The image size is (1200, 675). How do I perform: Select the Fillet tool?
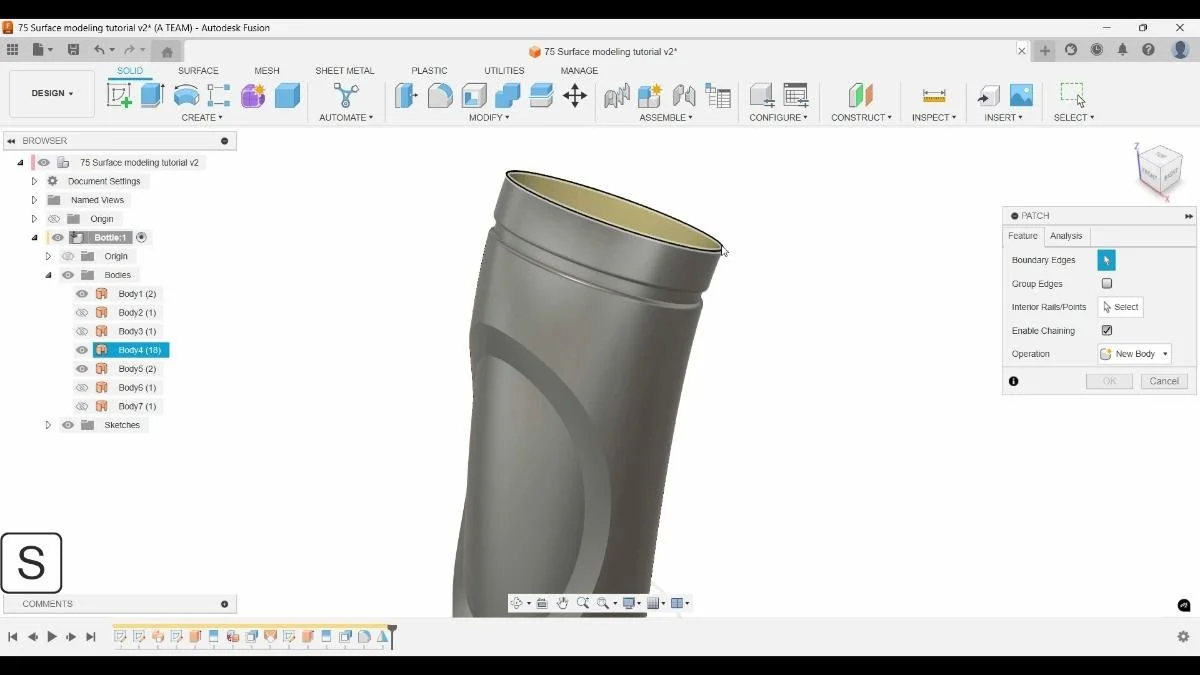tap(440, 95)
